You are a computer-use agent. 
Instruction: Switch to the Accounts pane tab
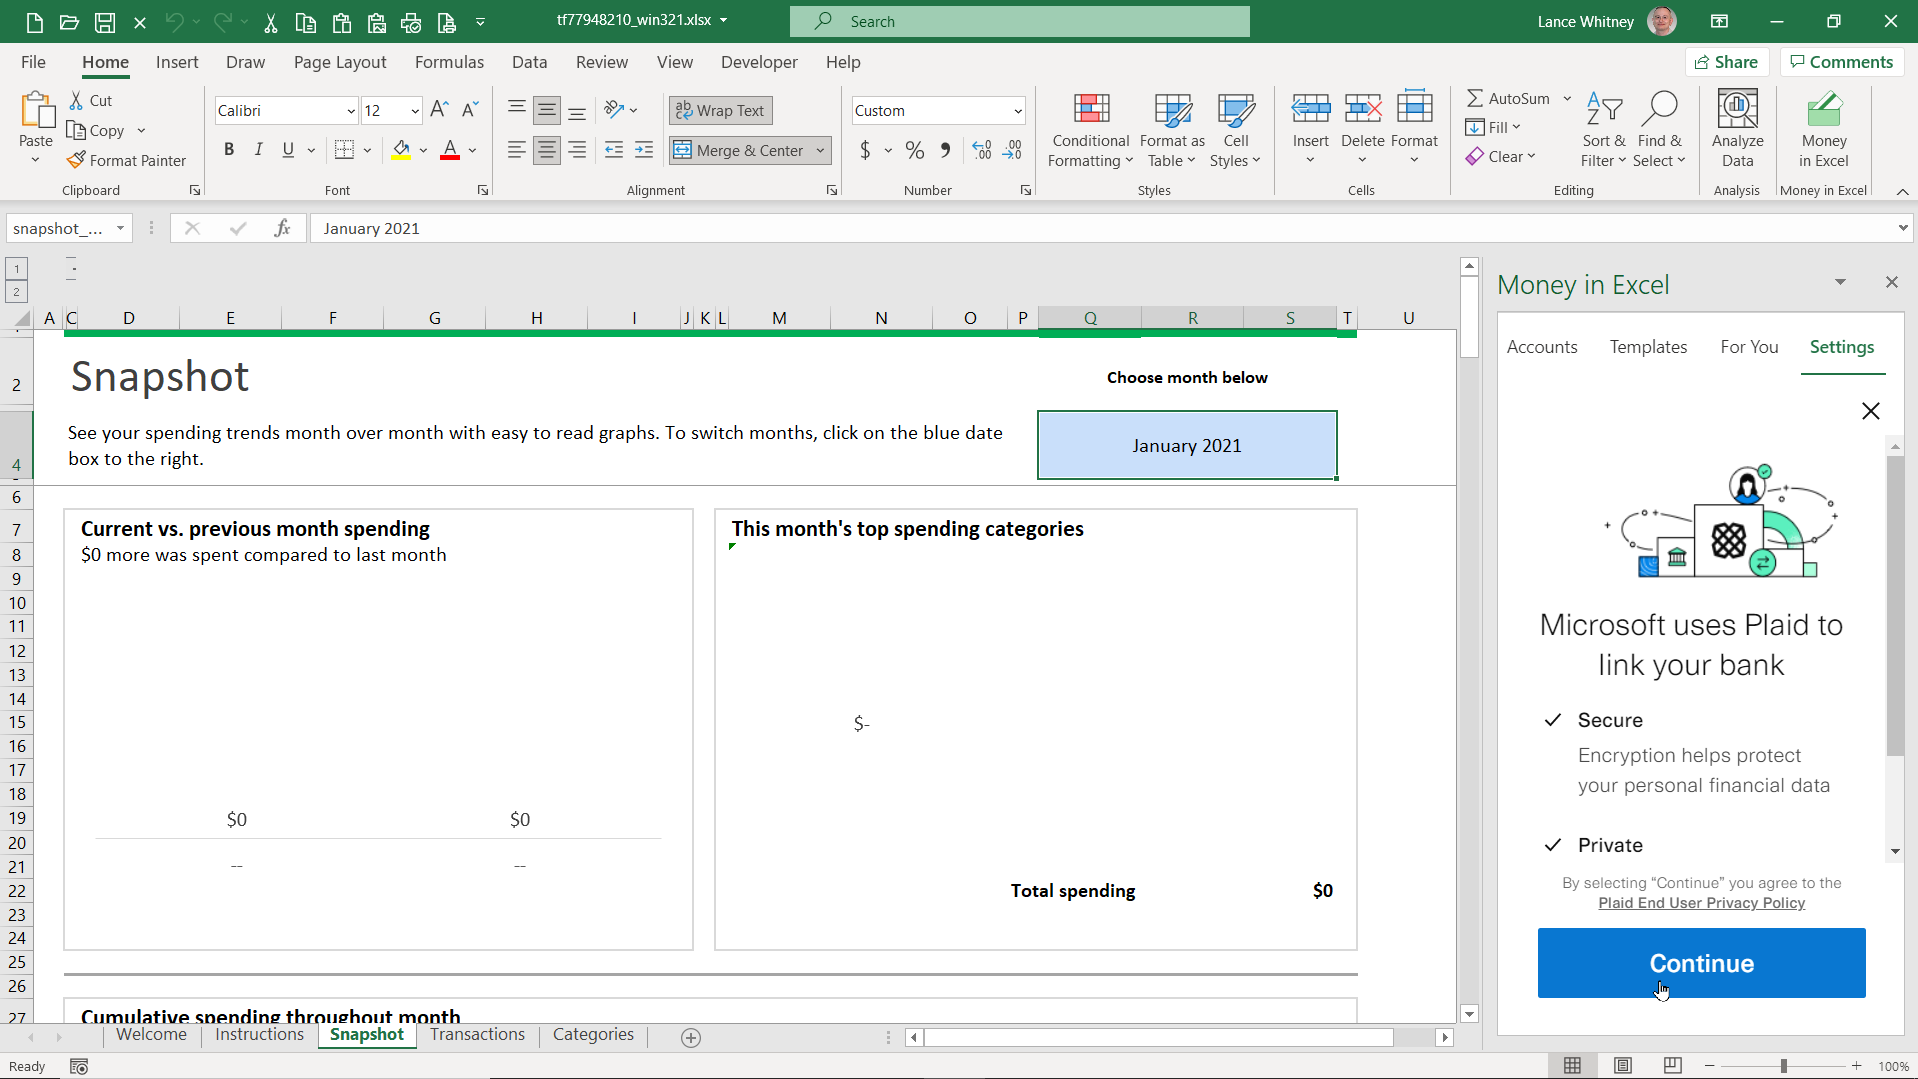(1542, 347)
